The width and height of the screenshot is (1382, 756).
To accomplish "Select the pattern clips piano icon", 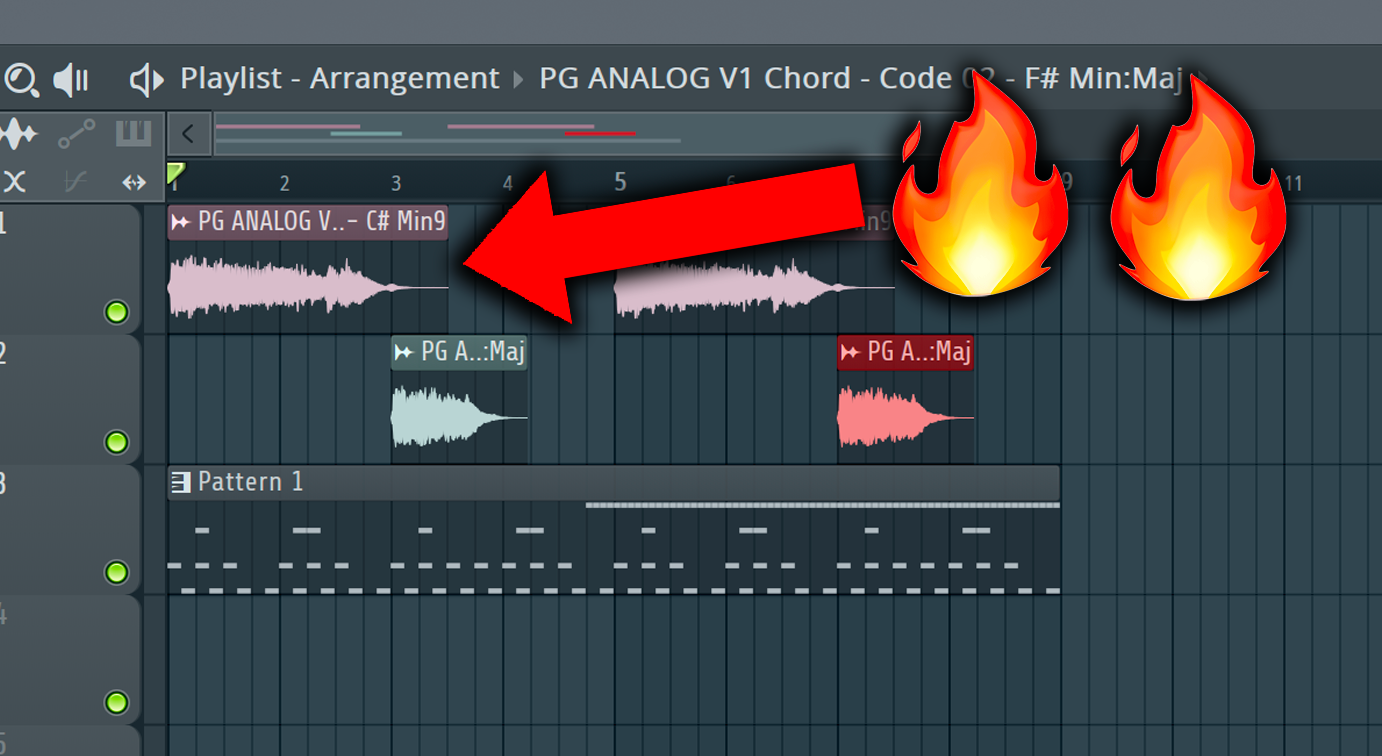I will tap(133, 133).
